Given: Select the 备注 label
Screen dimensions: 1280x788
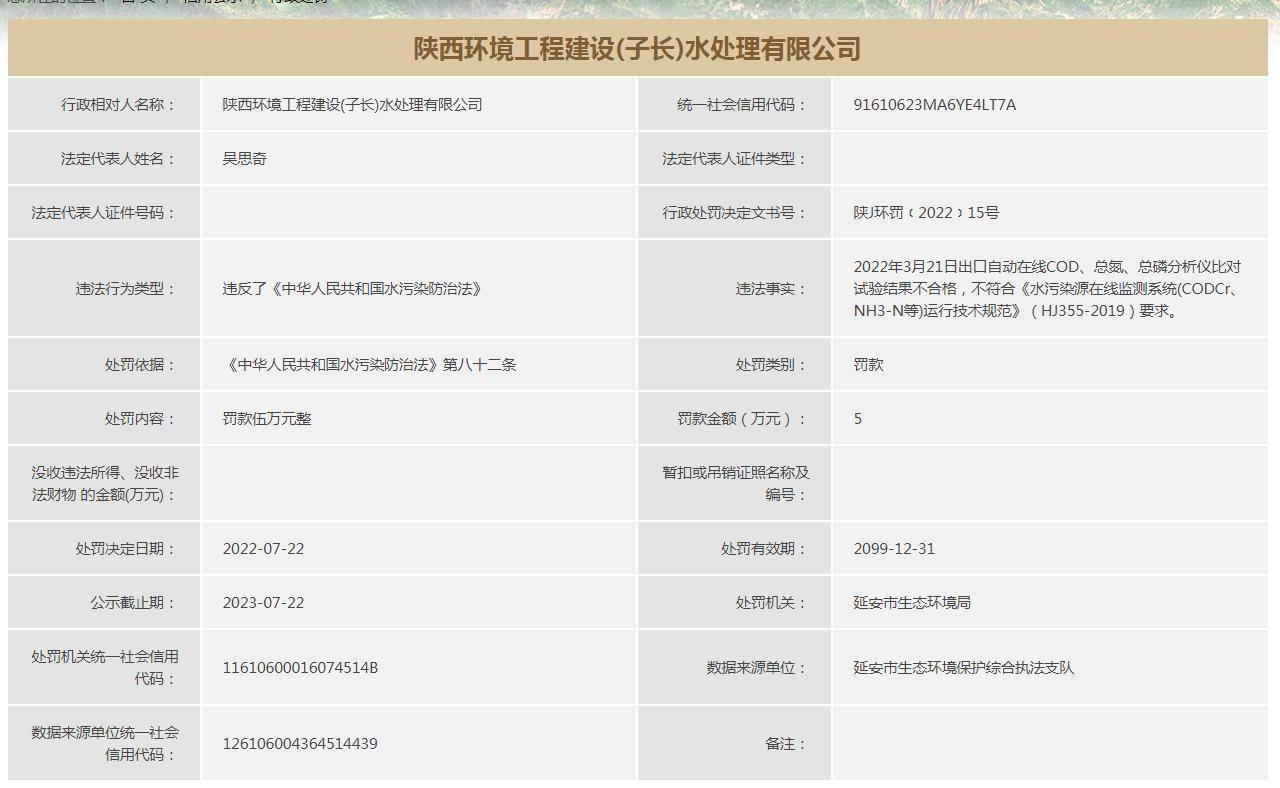Looking at the screenshot, I should click(x=786, y=743).
